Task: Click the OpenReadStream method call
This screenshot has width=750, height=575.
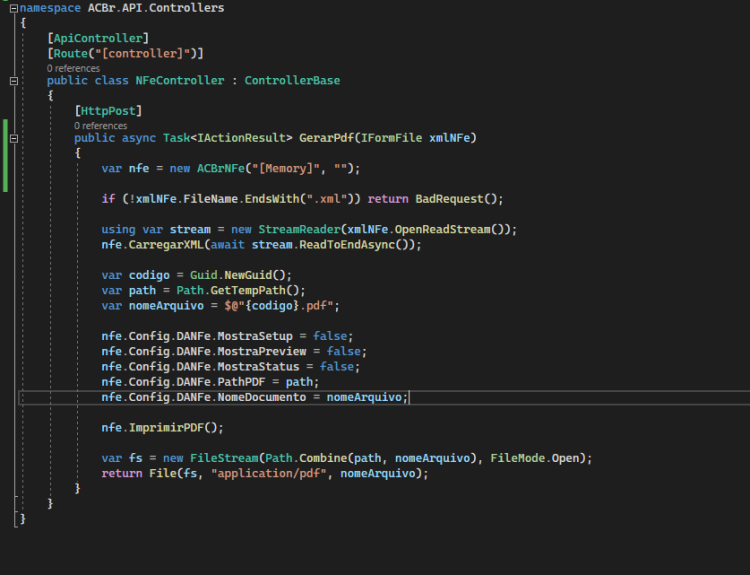Action: pos(442,230)
